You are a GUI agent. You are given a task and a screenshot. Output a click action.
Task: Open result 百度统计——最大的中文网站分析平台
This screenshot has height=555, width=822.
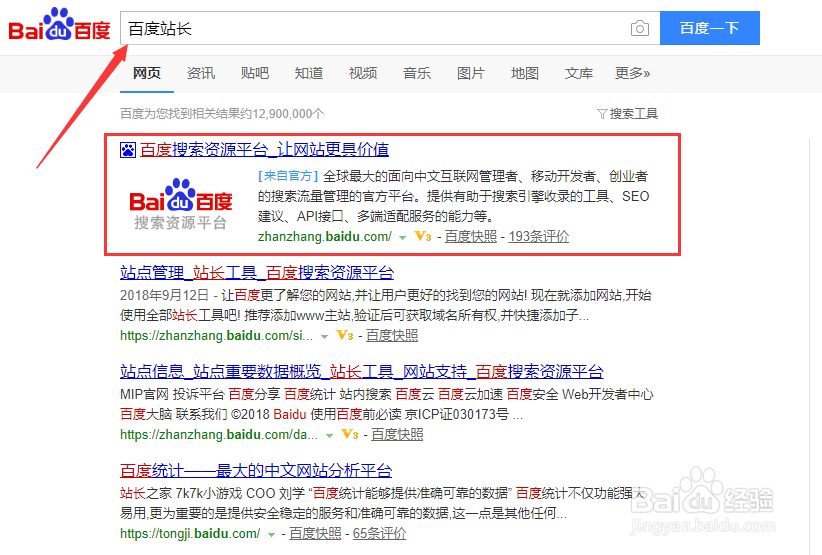coord(256,471)
